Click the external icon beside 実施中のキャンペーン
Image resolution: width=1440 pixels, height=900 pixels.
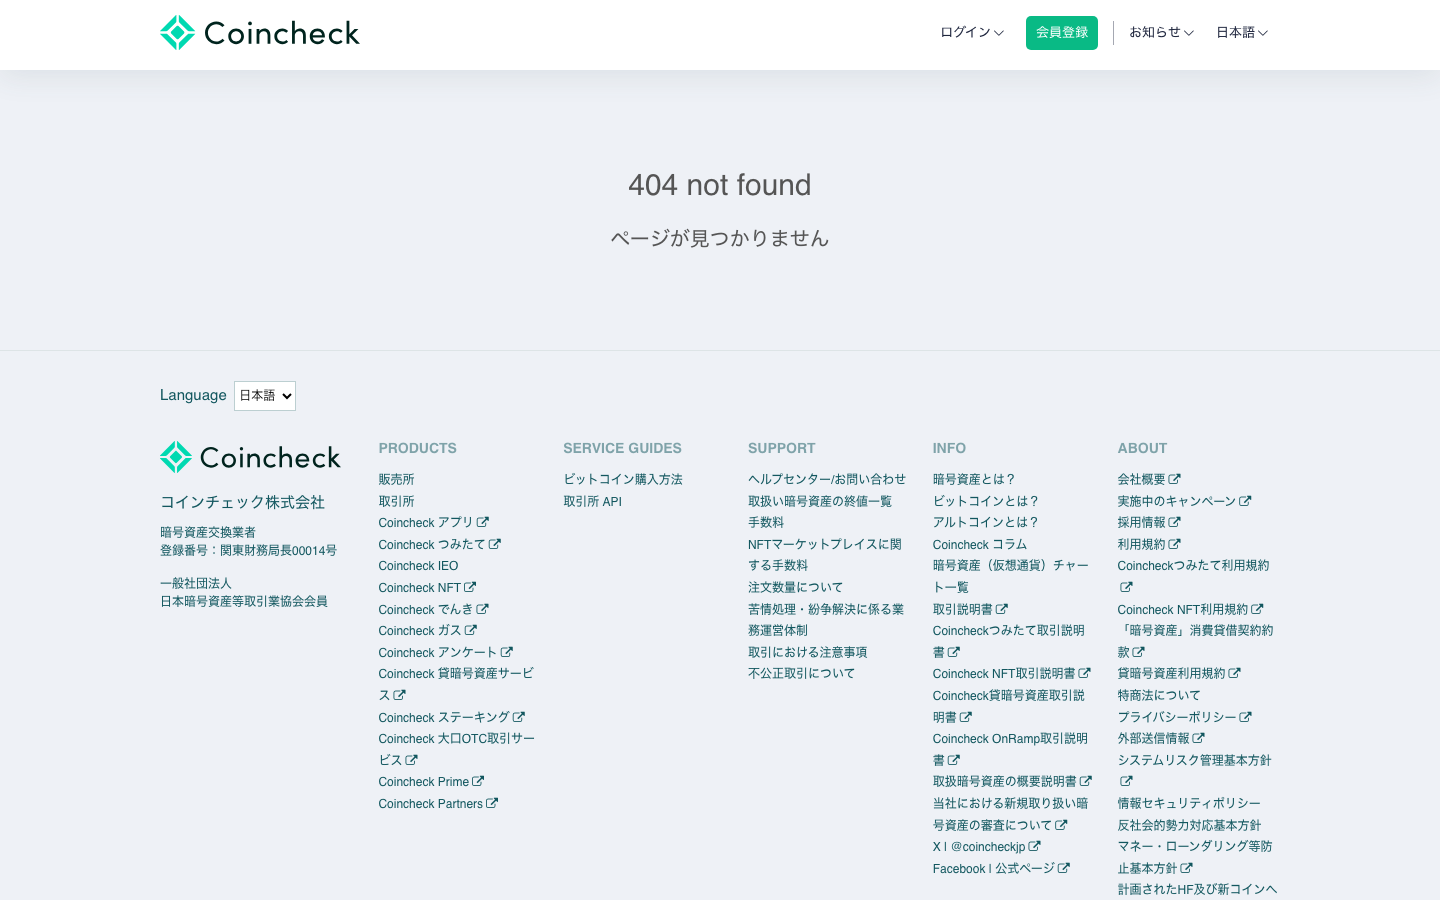point(1245,501)
